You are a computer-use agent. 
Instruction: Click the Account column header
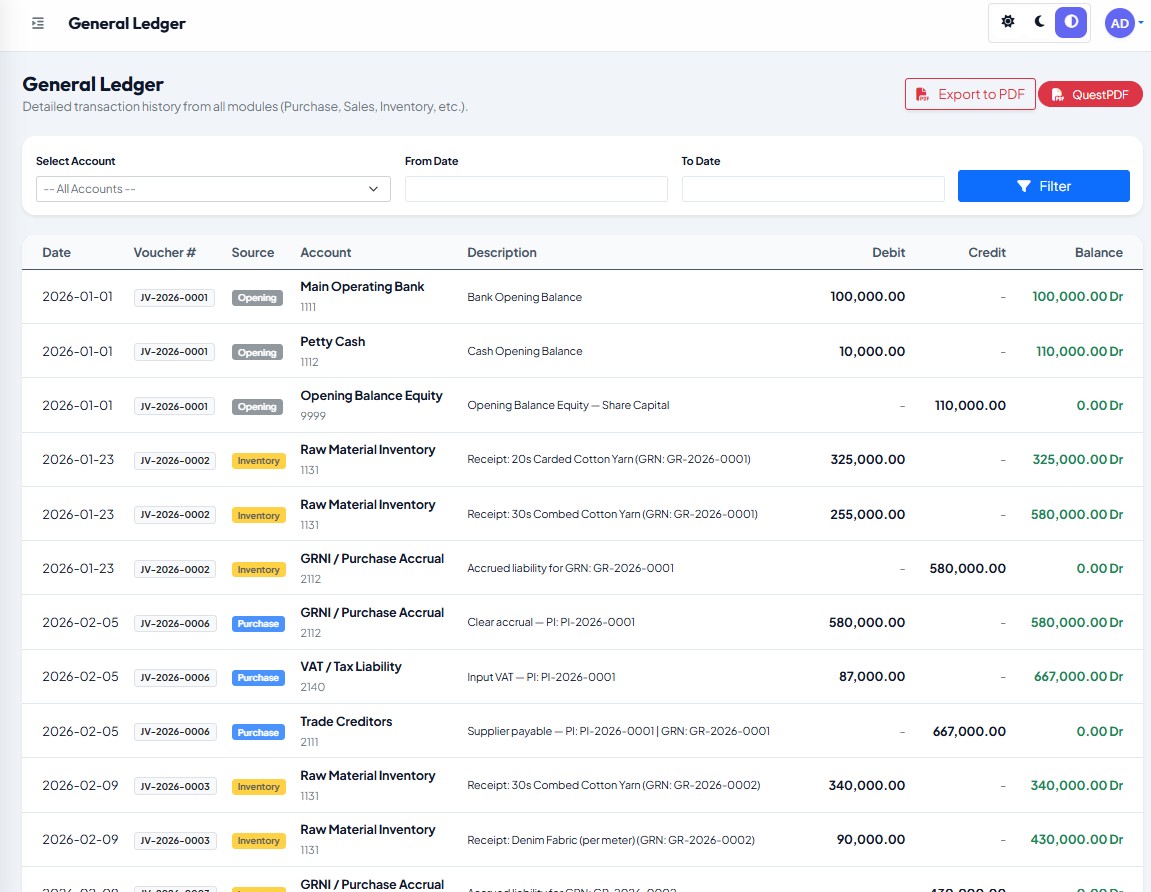point(325,253)
